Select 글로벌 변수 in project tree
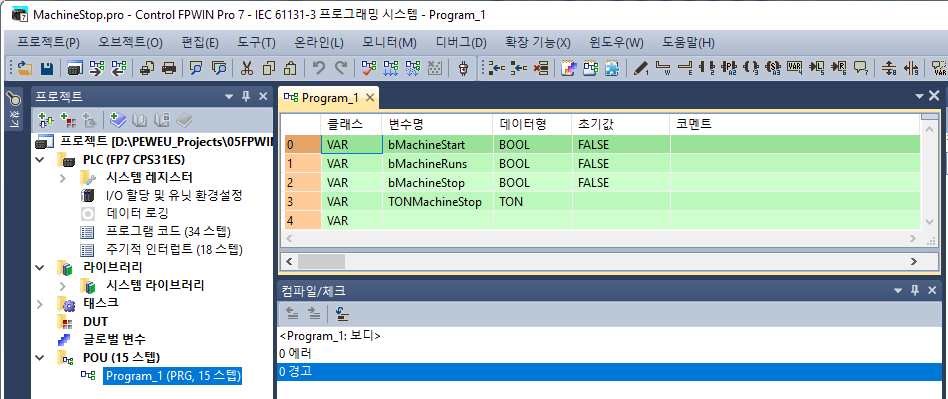The width and height of the screenshot is (948, 399). point(114,339)
